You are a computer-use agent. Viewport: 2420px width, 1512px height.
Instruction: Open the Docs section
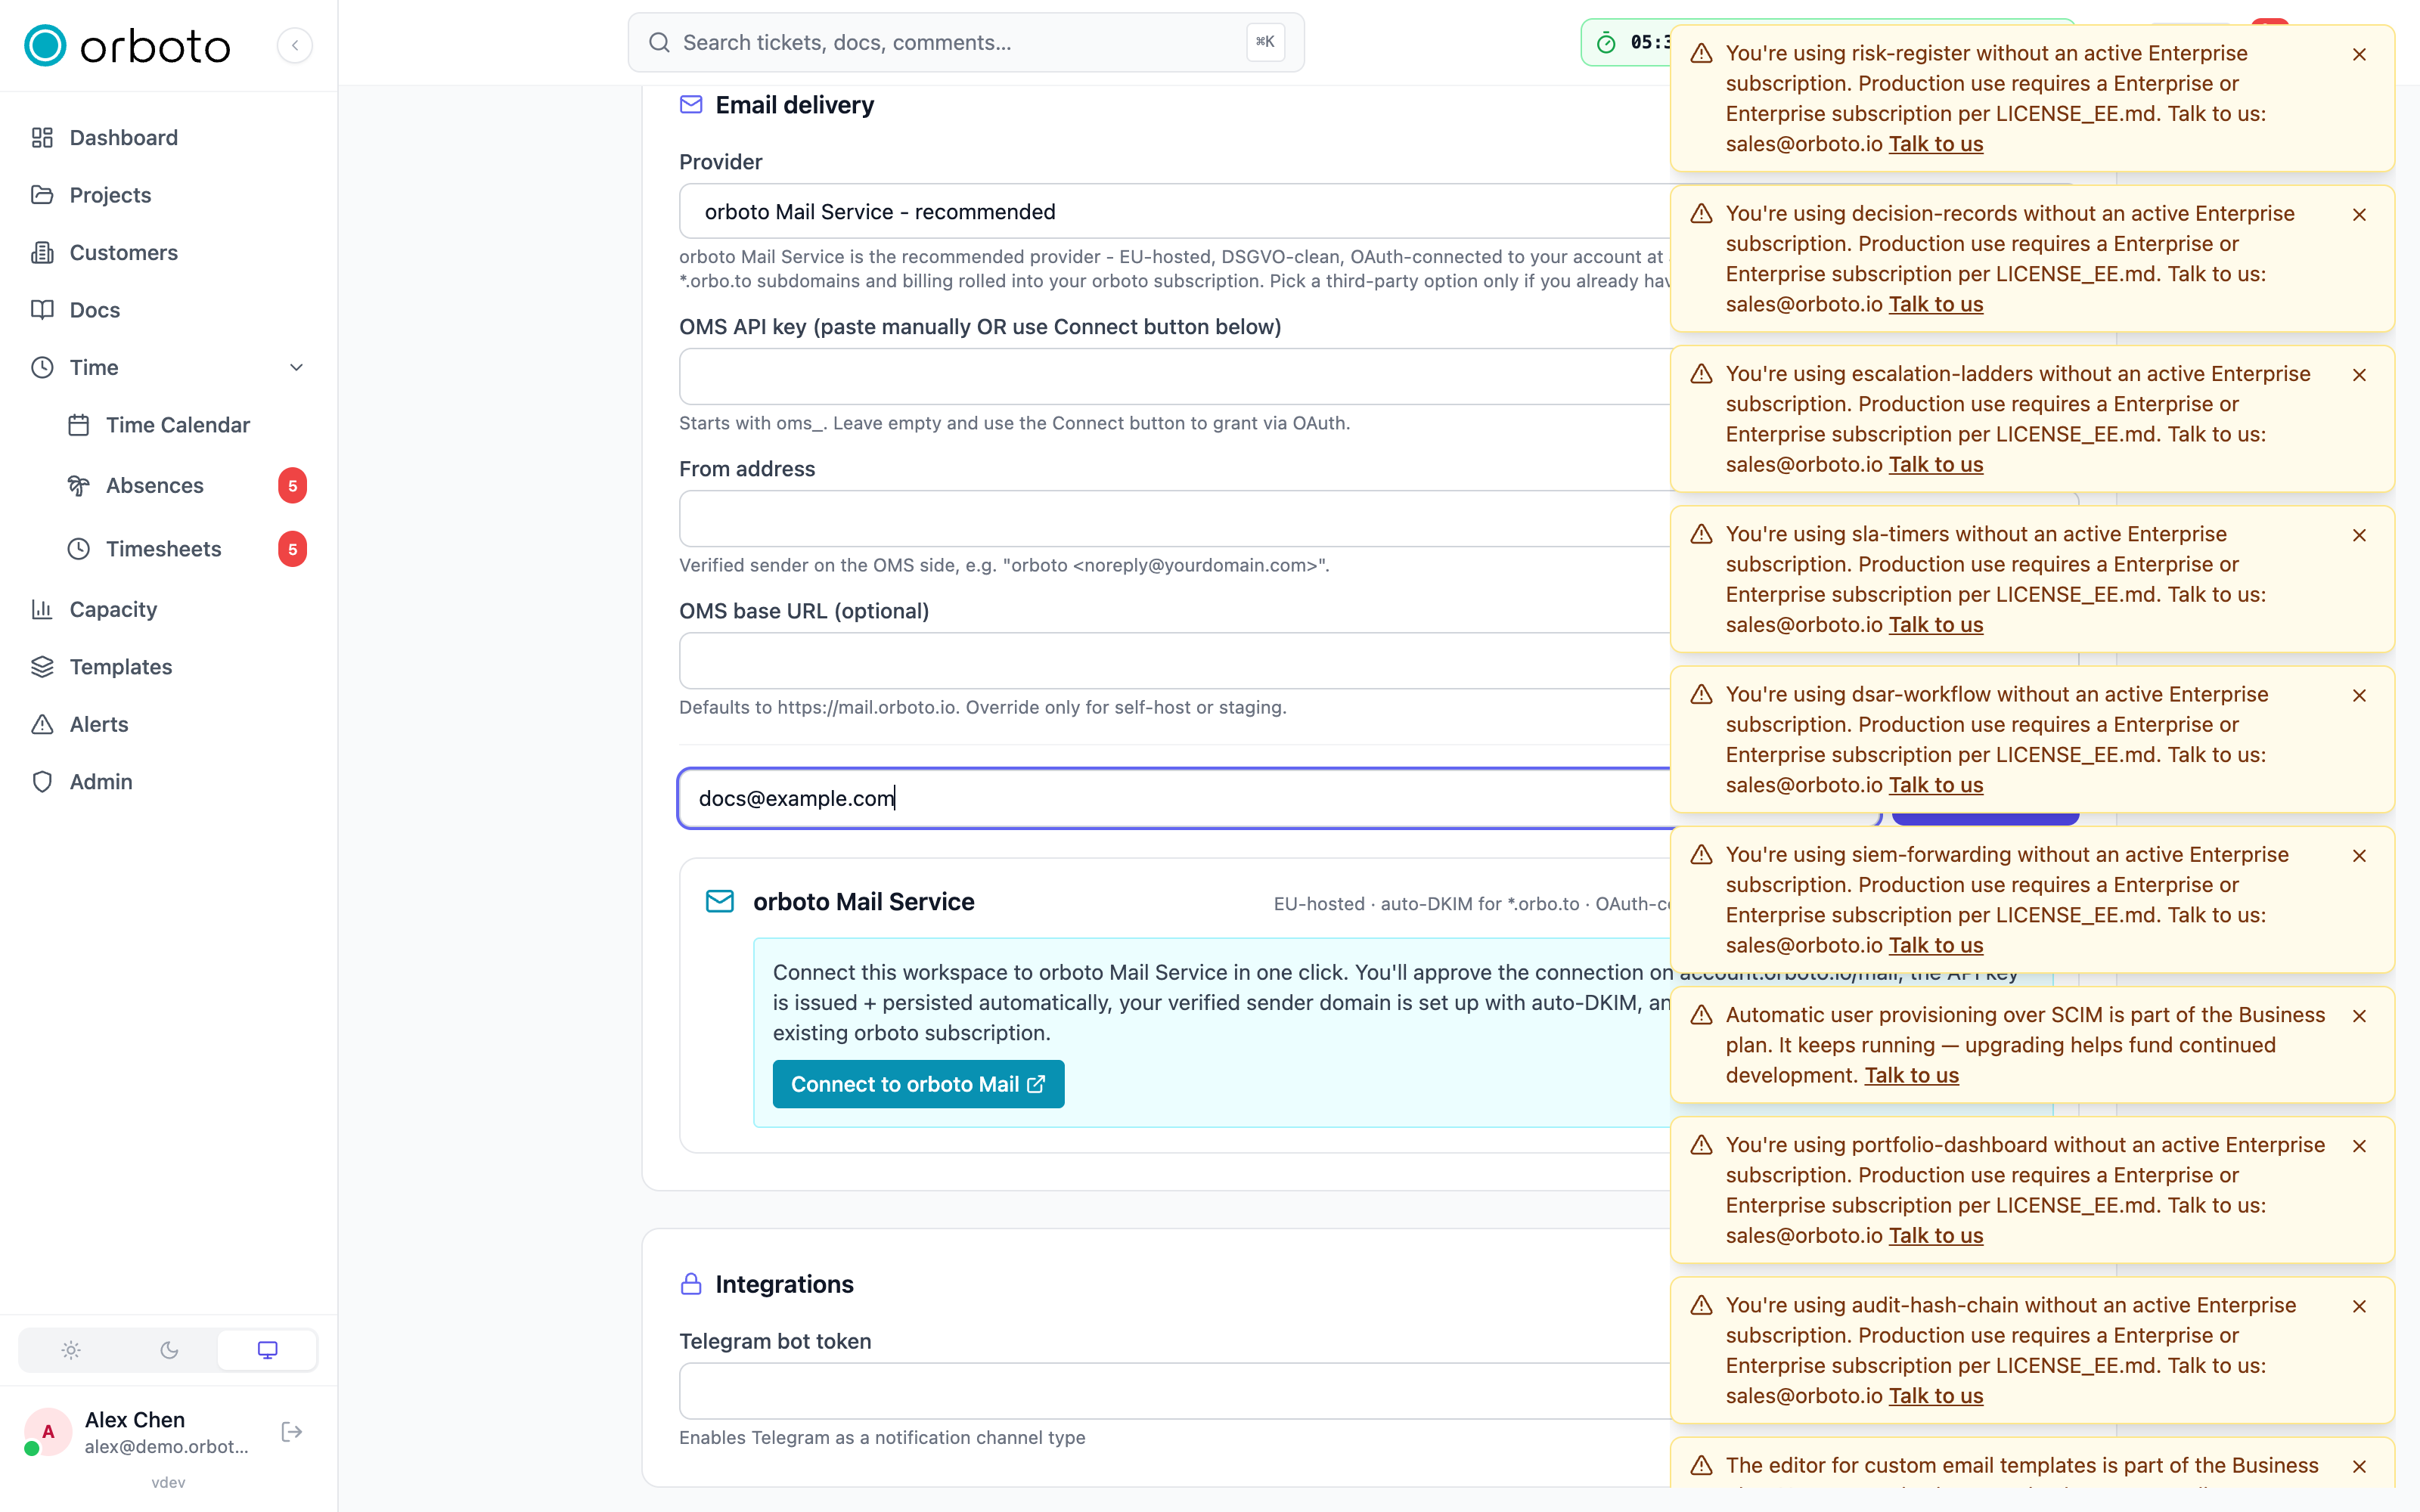coord(168,310)
